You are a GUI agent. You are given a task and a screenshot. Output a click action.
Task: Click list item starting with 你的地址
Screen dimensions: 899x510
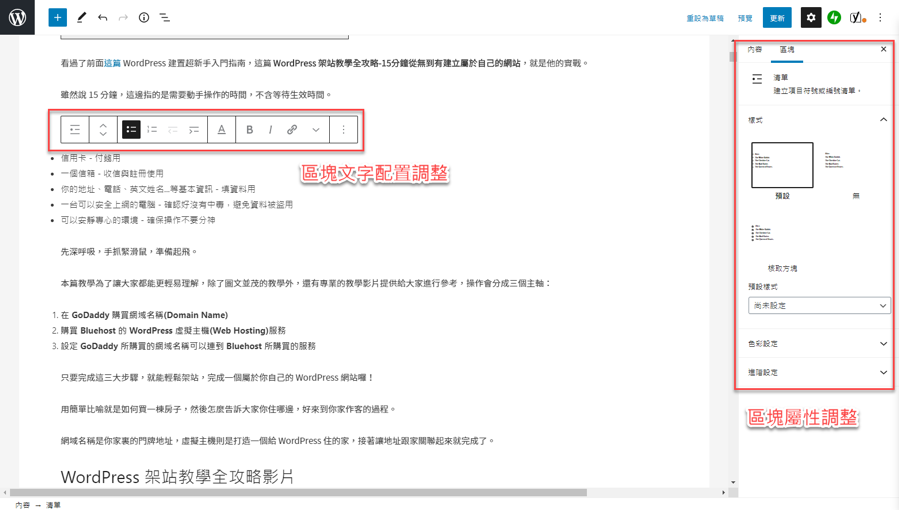[158, 189]
